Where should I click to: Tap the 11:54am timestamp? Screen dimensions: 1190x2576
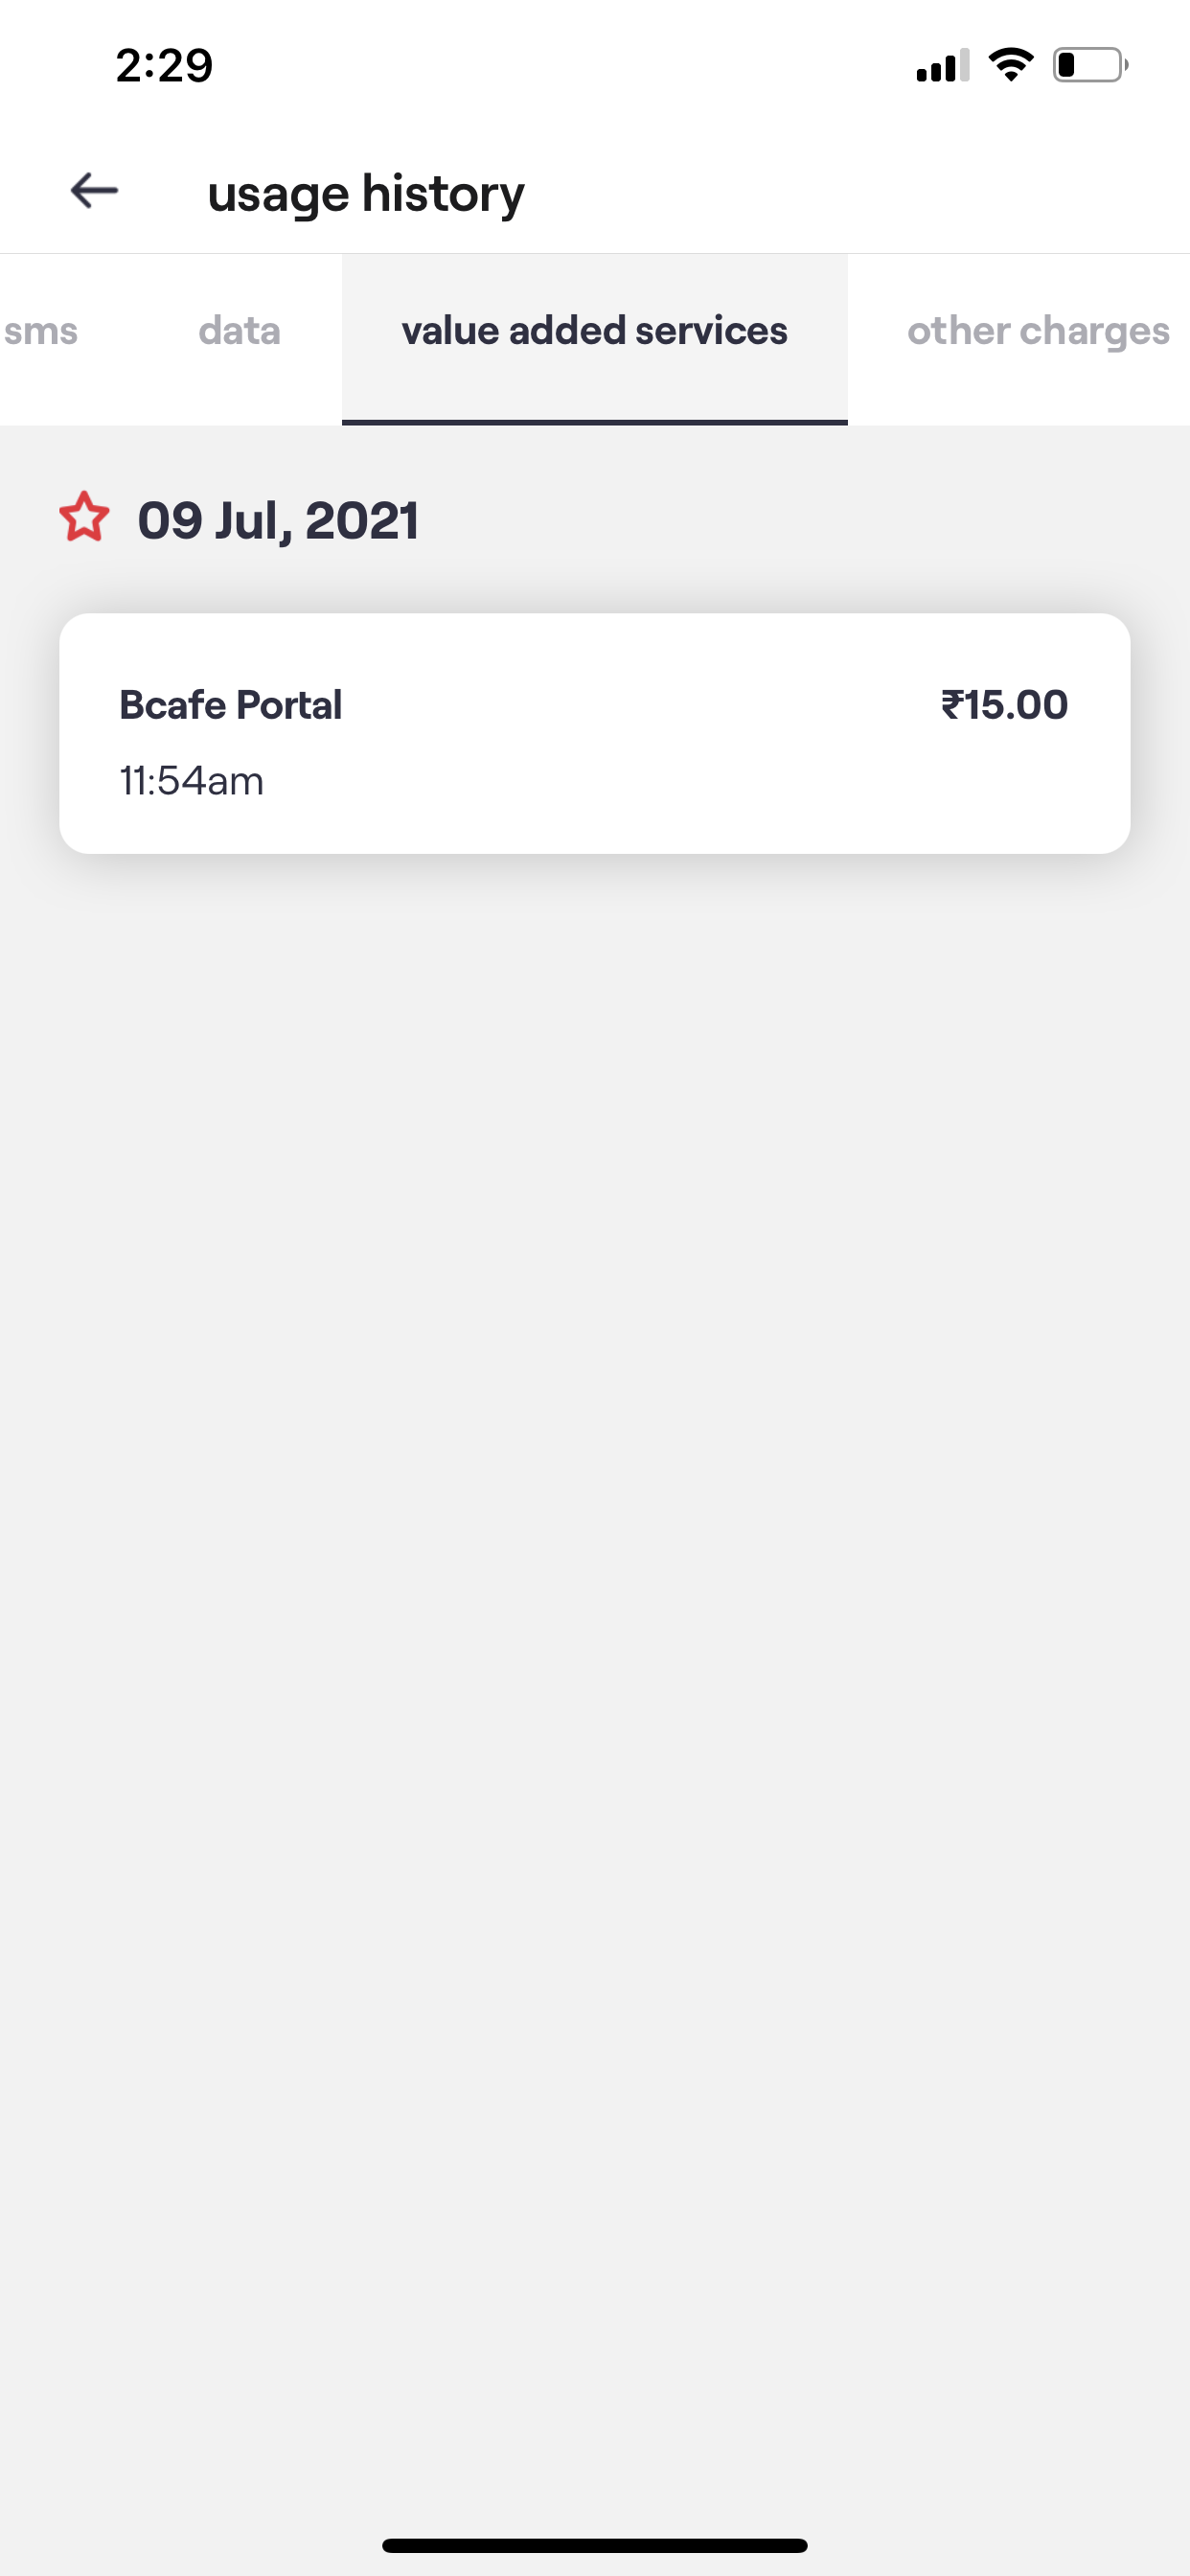[x=192, y=781]
